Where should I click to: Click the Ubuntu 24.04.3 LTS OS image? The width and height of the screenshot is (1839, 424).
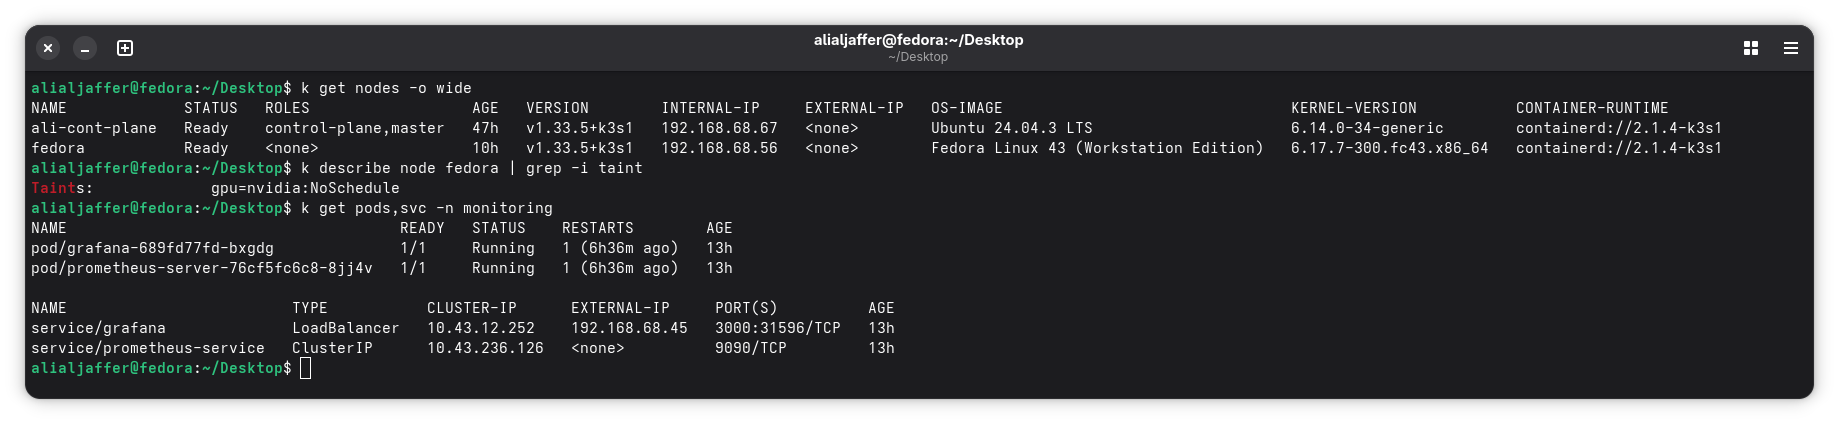1011,128
